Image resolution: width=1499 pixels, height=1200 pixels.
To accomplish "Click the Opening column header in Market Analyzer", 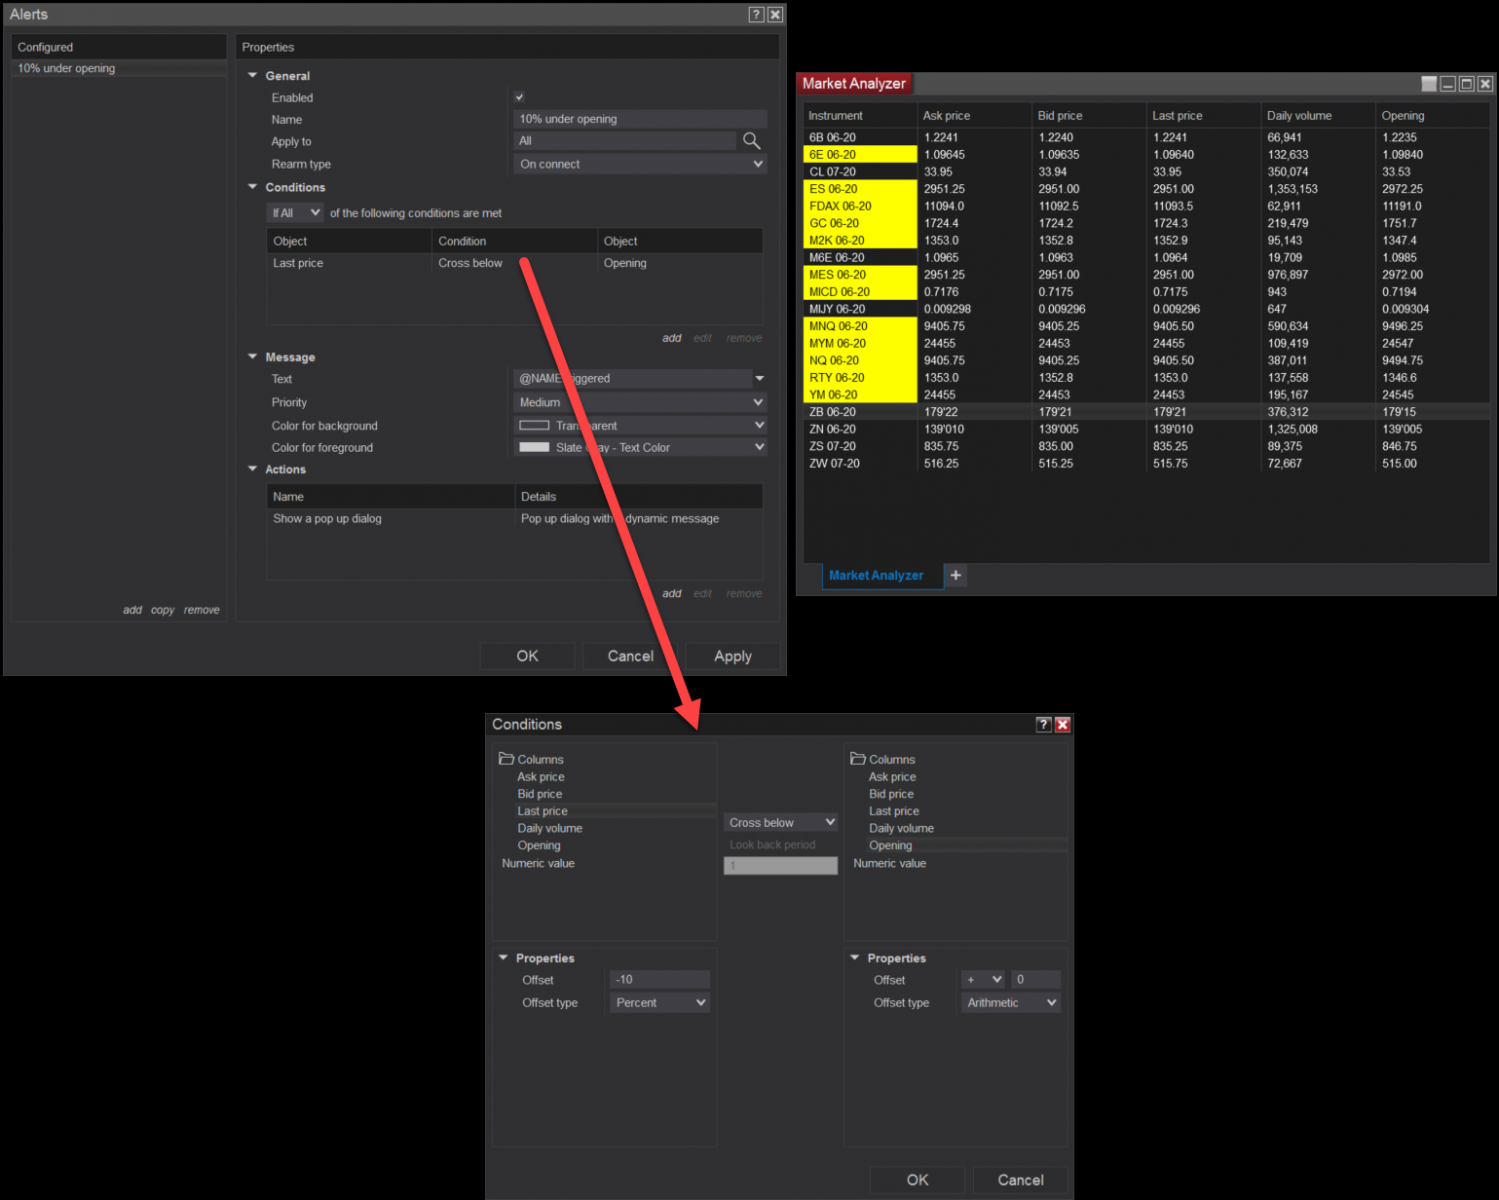I will click(1433, 116).
